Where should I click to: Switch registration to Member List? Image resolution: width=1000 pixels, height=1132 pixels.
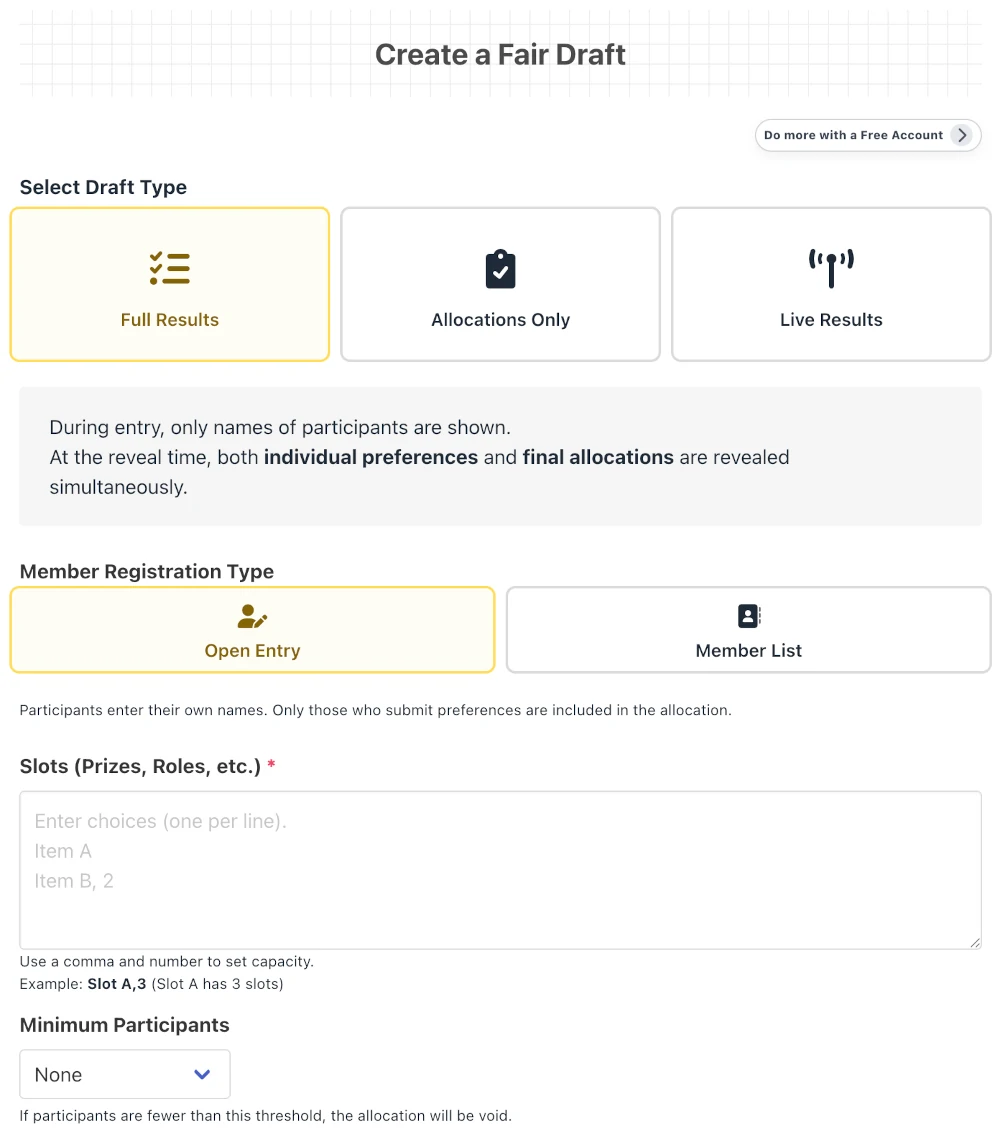click(749, 630)
